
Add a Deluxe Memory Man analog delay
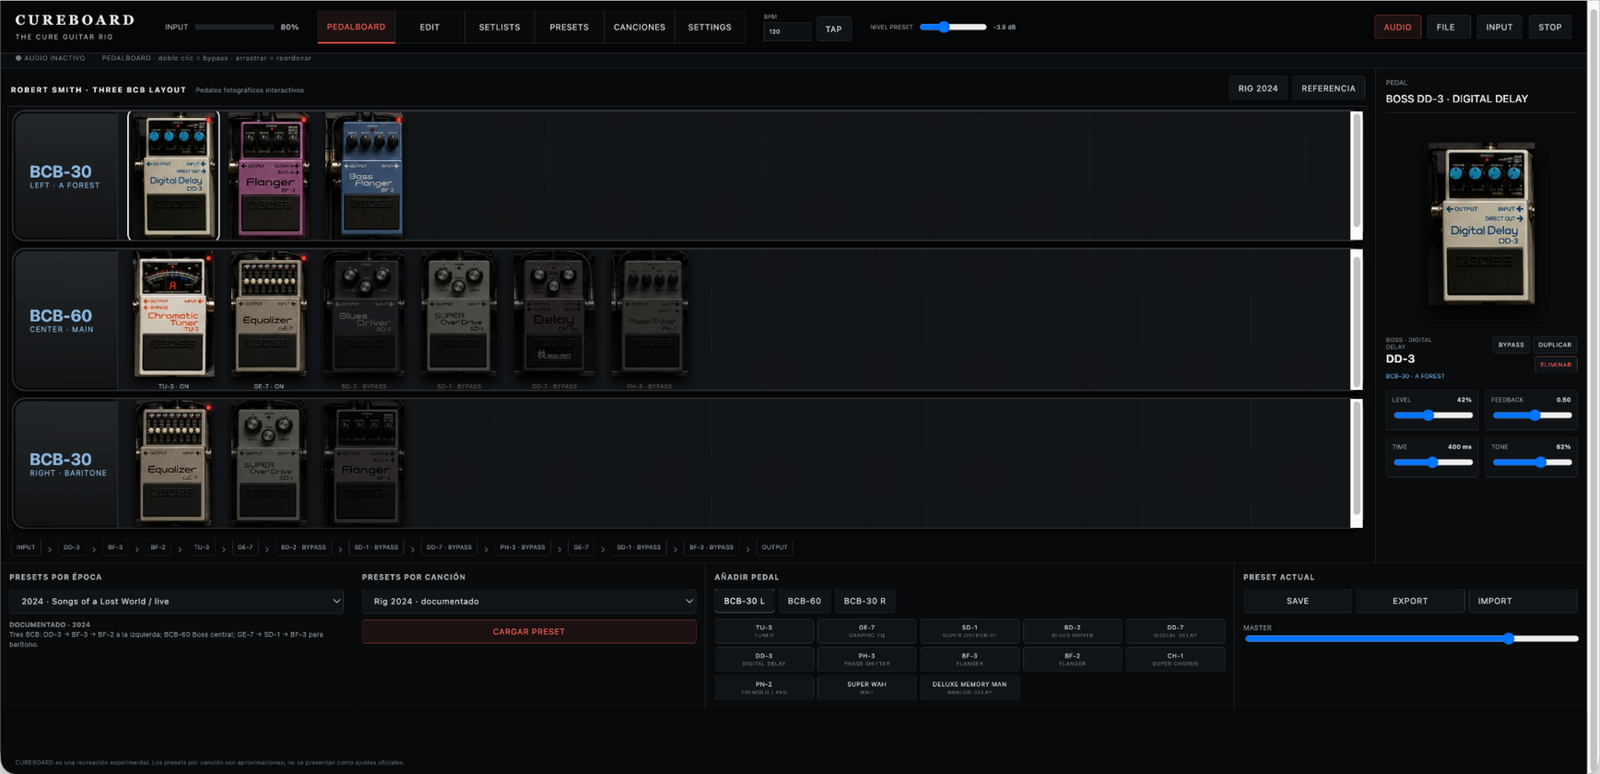point(970,688)
